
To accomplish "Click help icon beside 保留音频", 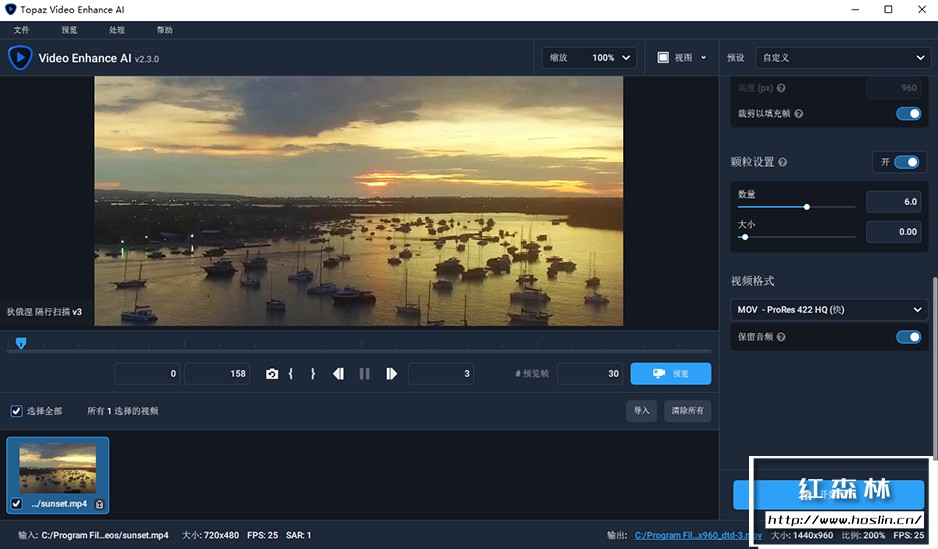I will pyautogui.click(x=780, y=337).
